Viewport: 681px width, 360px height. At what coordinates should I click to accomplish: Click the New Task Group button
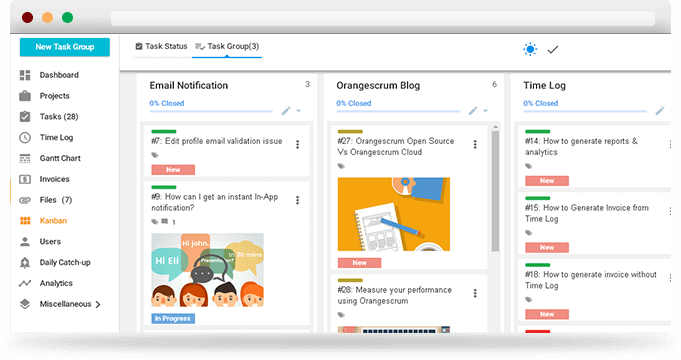65,47
